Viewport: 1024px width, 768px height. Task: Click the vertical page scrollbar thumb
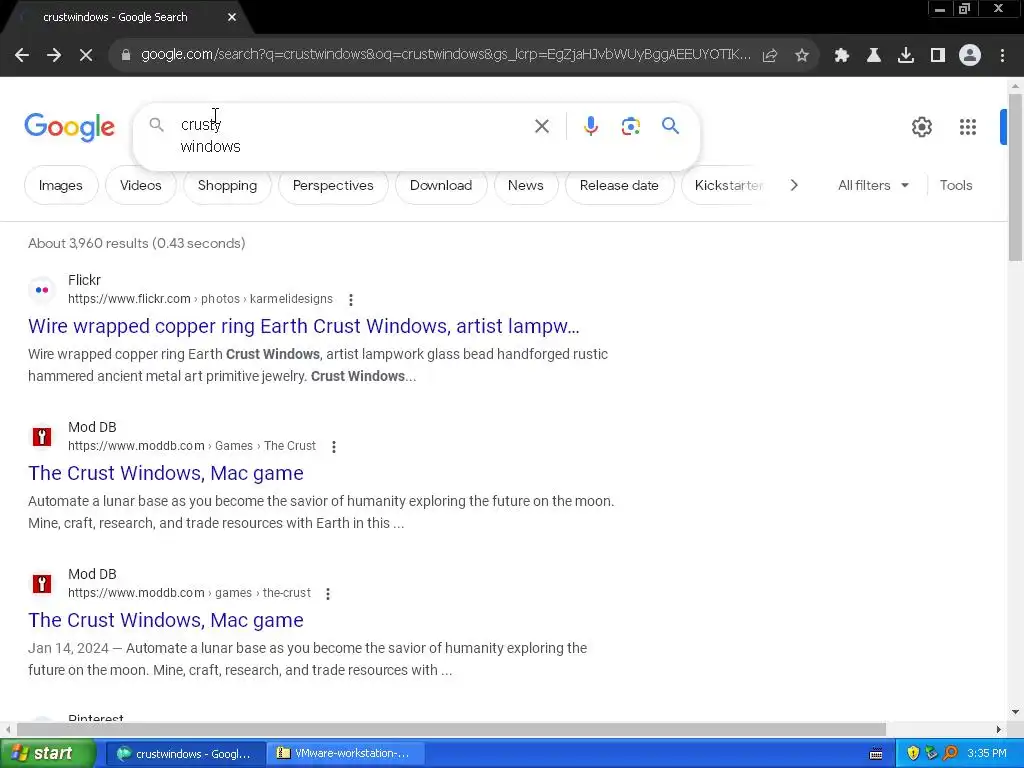1015,178
